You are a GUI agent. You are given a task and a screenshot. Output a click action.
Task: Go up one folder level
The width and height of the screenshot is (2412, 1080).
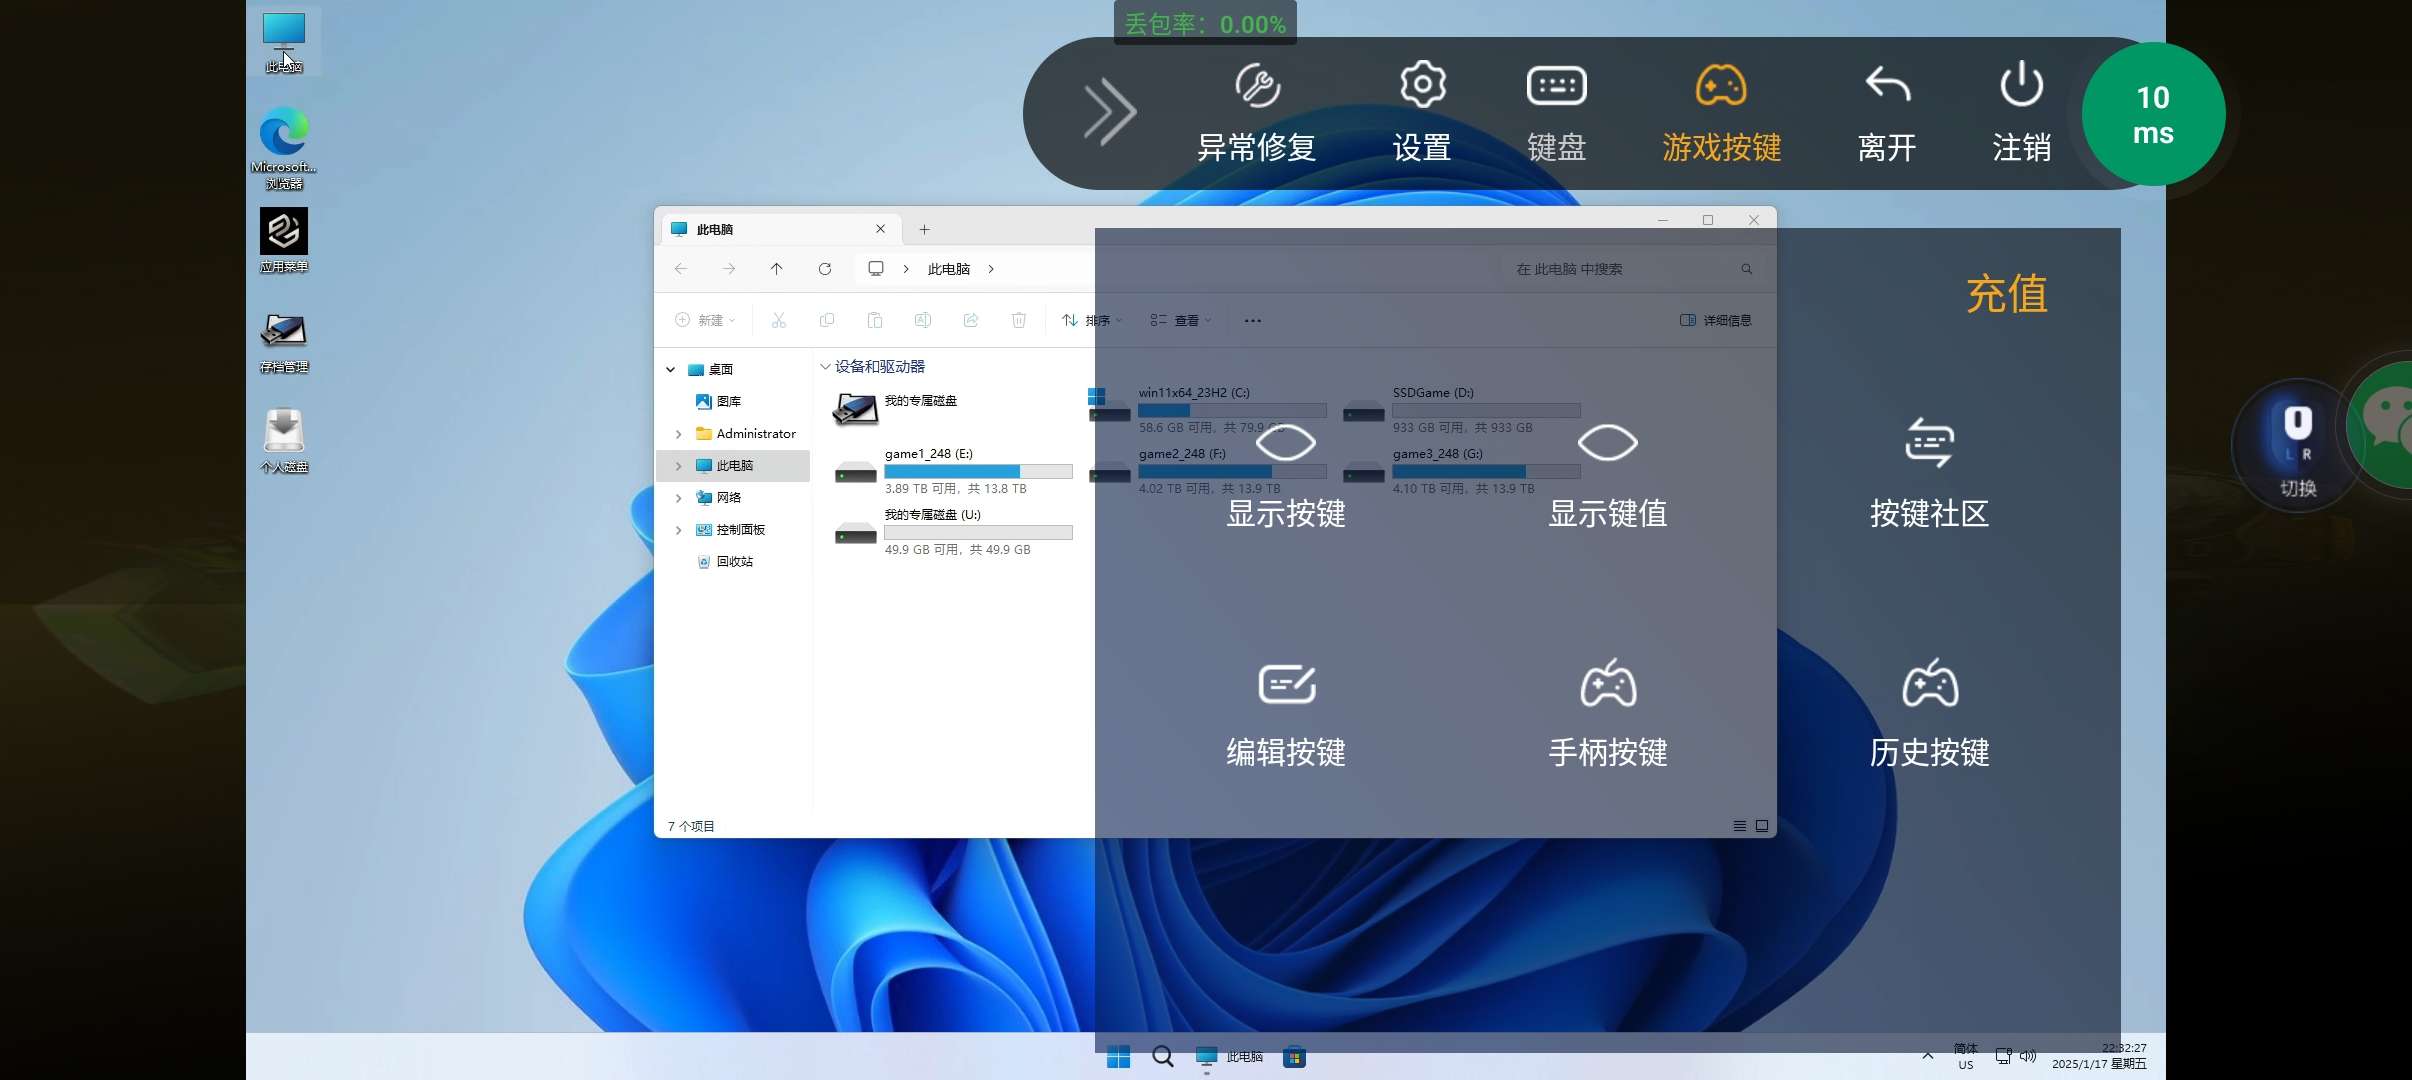coord(777,269)
